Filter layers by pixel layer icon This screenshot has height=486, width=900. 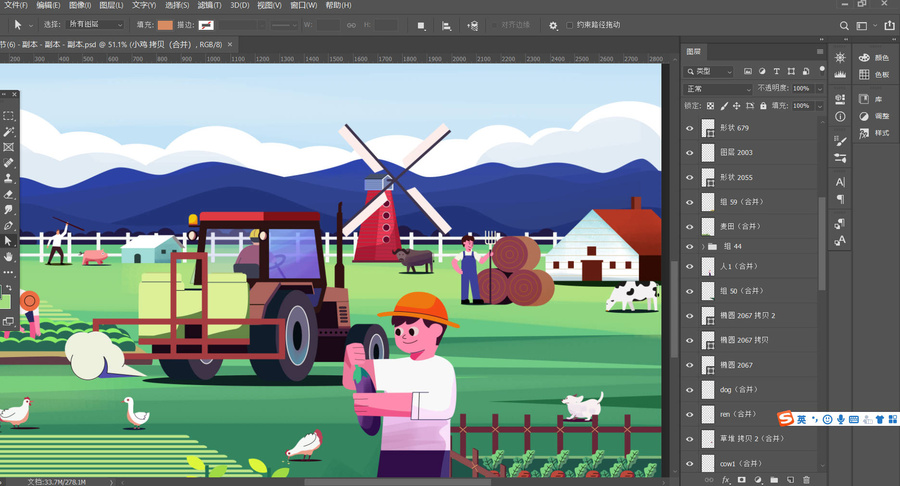pyautogui.click(x=747, y=71)
